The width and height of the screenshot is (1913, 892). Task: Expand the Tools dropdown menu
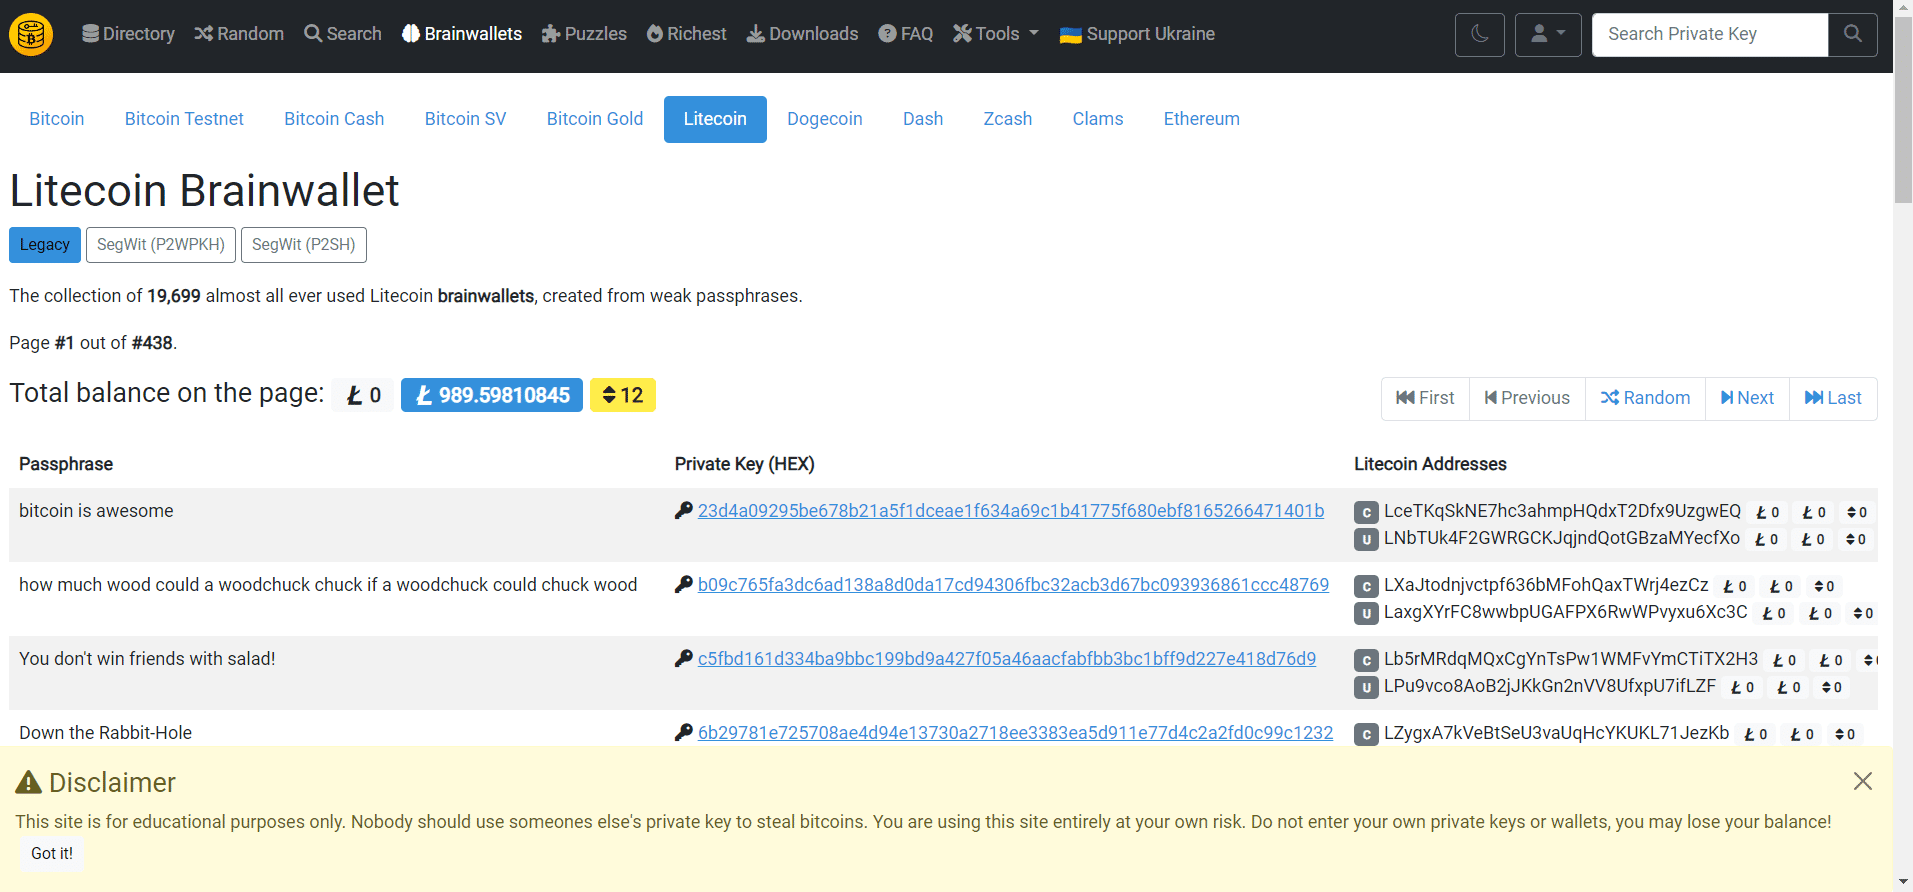[996, 34]
